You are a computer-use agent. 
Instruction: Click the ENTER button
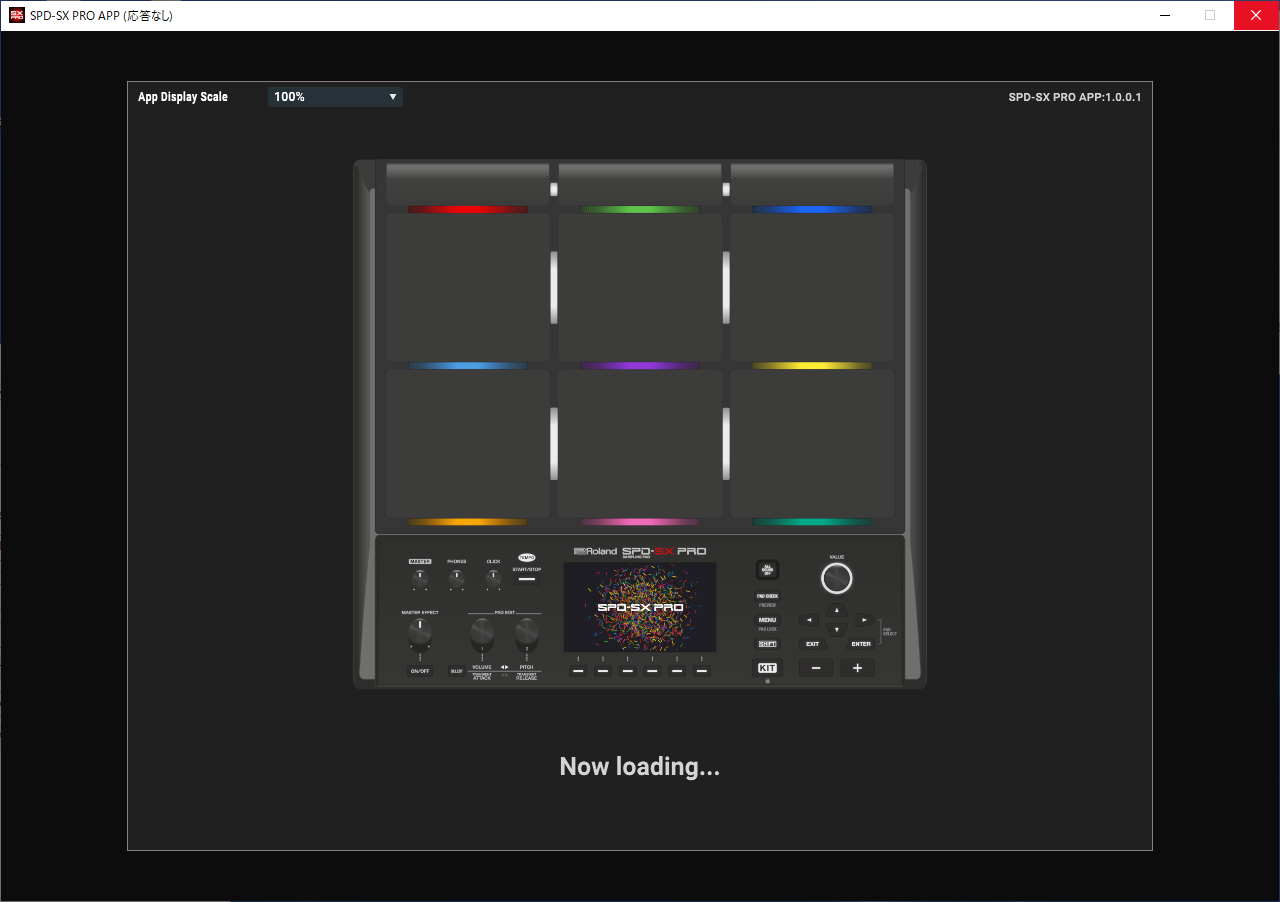pos(861,644)
